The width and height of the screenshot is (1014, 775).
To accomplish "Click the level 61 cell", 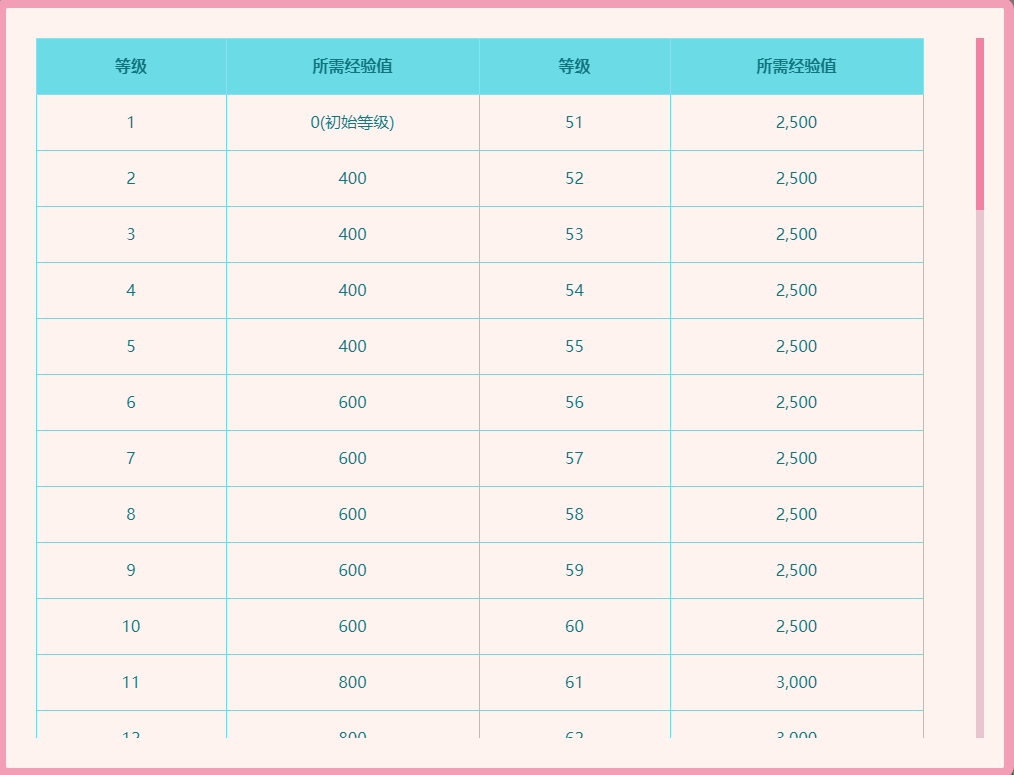I will [574, 683].
